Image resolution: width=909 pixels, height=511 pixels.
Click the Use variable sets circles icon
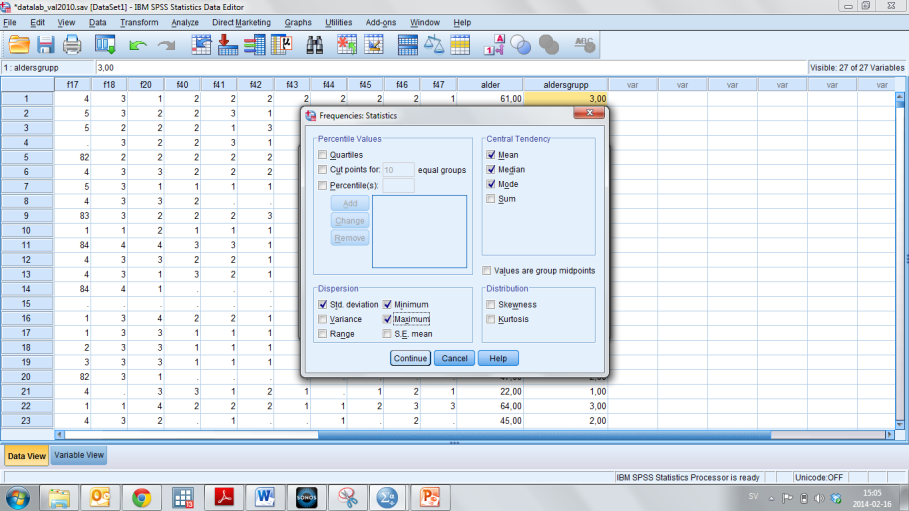[521, 45]
